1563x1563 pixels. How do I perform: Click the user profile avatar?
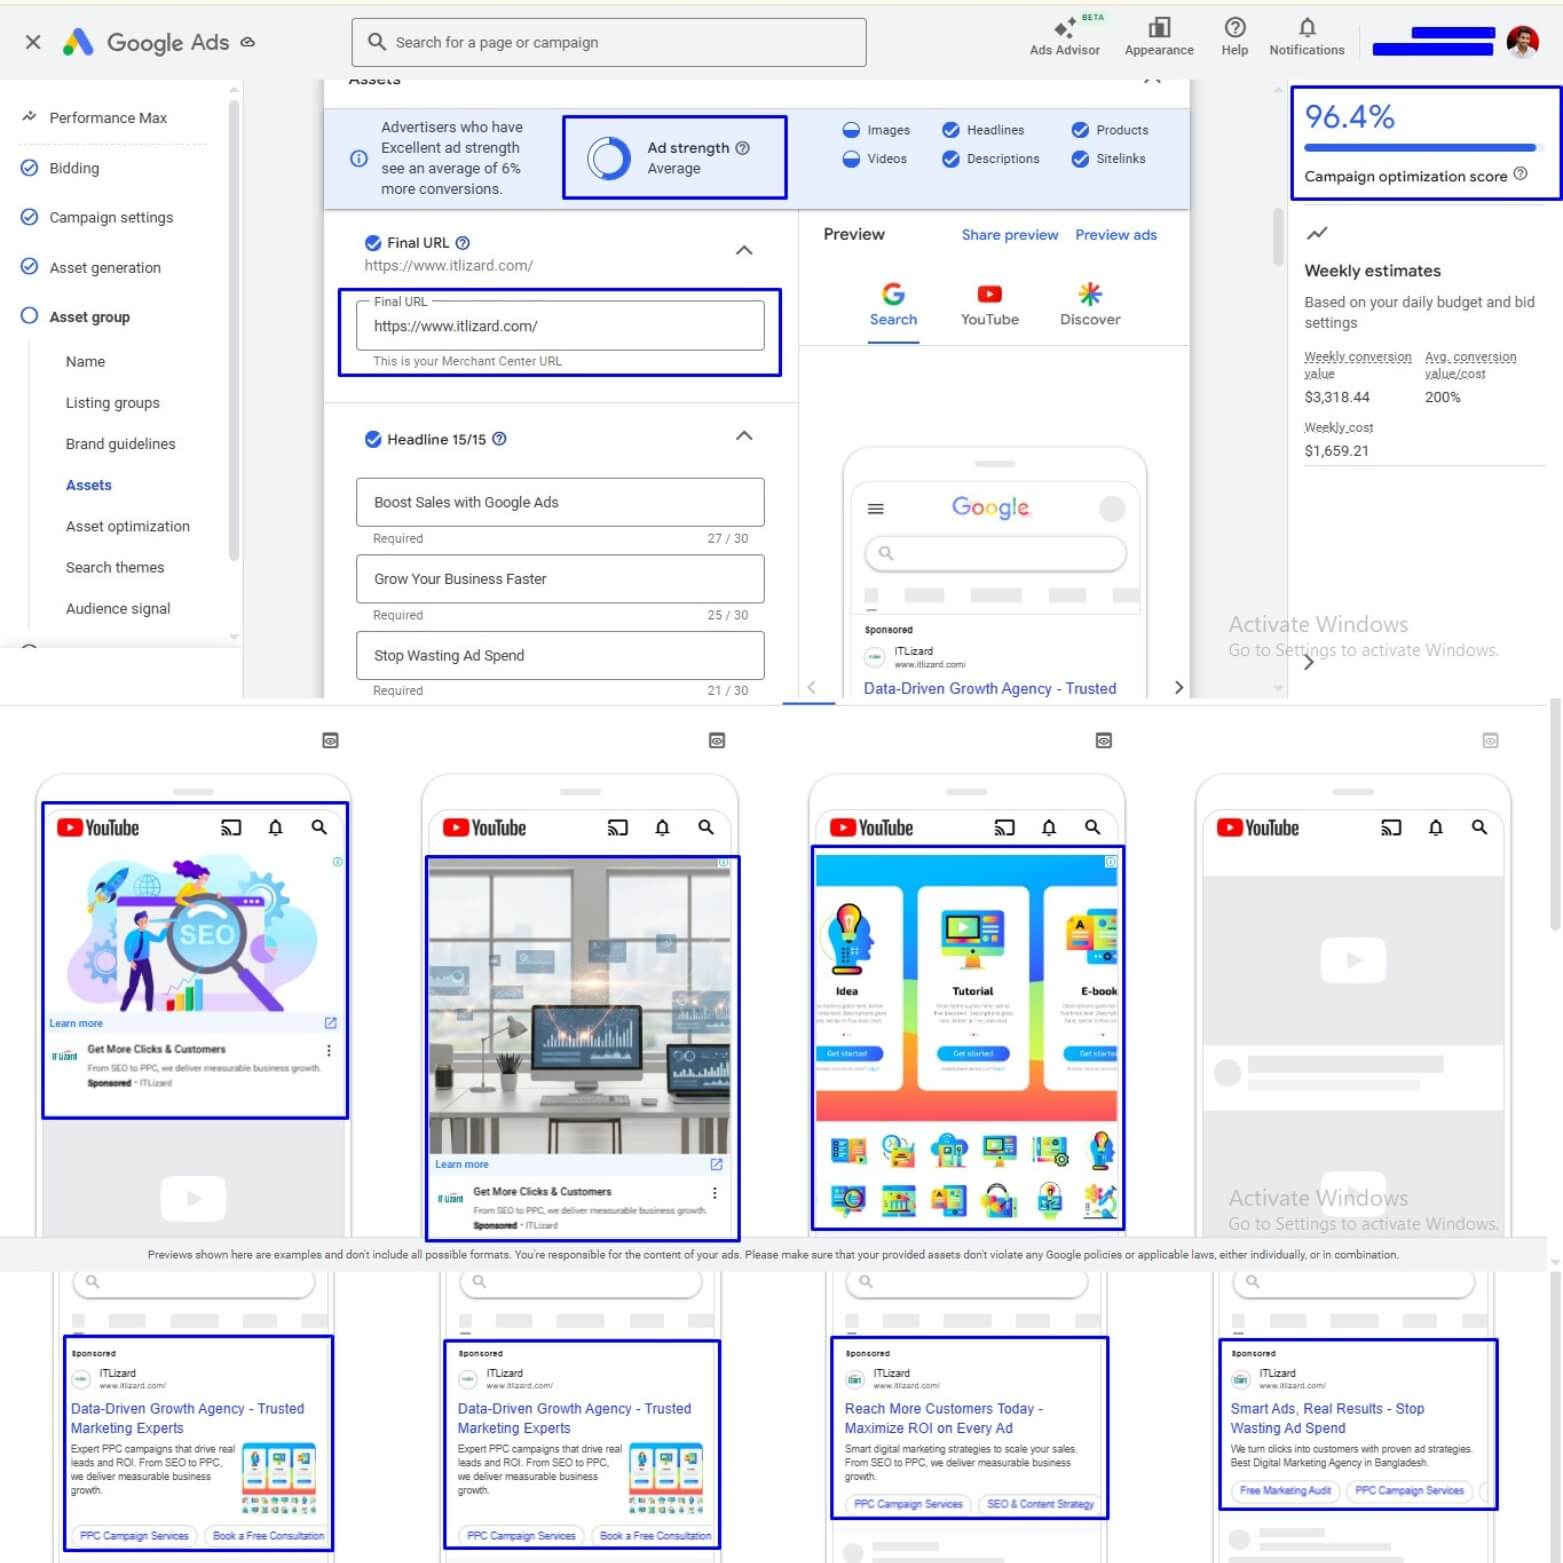coord(1521,42)
